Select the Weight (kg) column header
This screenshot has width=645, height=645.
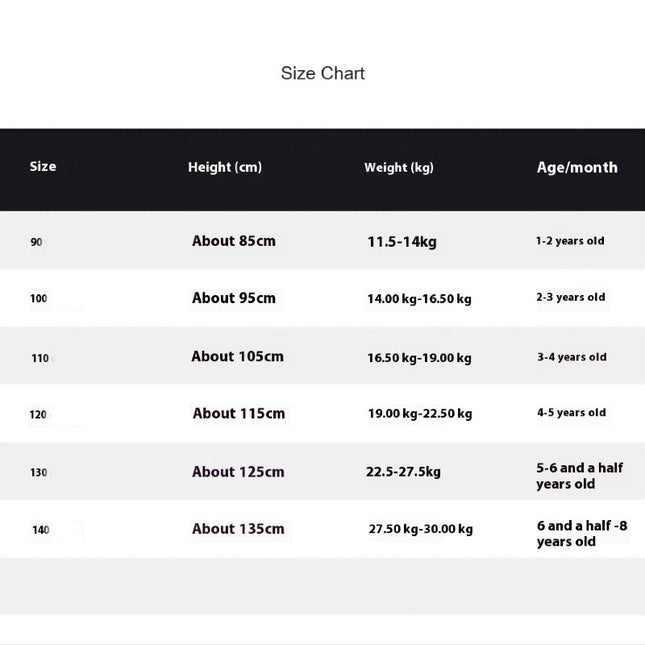tap(399, 167)
